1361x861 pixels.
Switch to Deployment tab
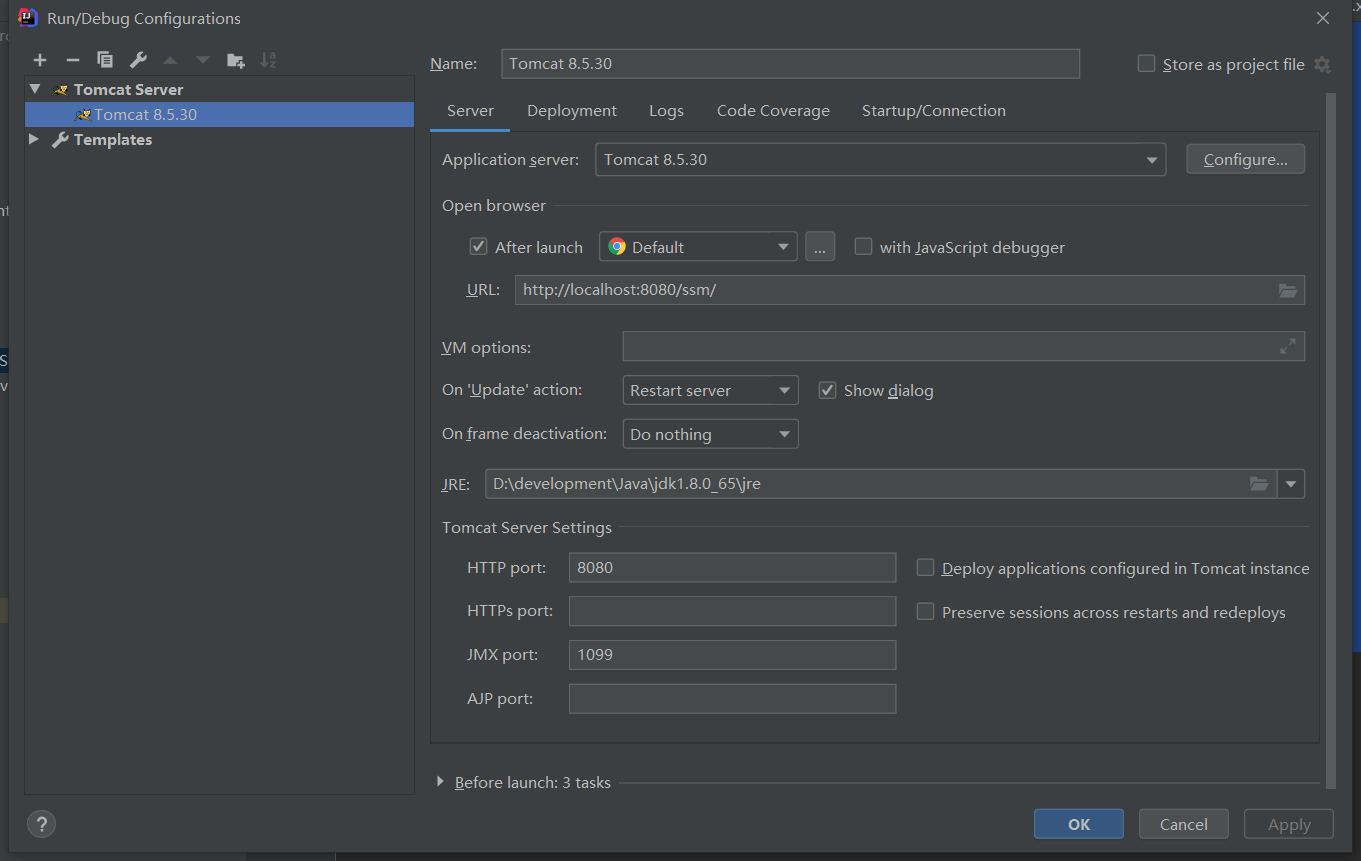(572, 111)
